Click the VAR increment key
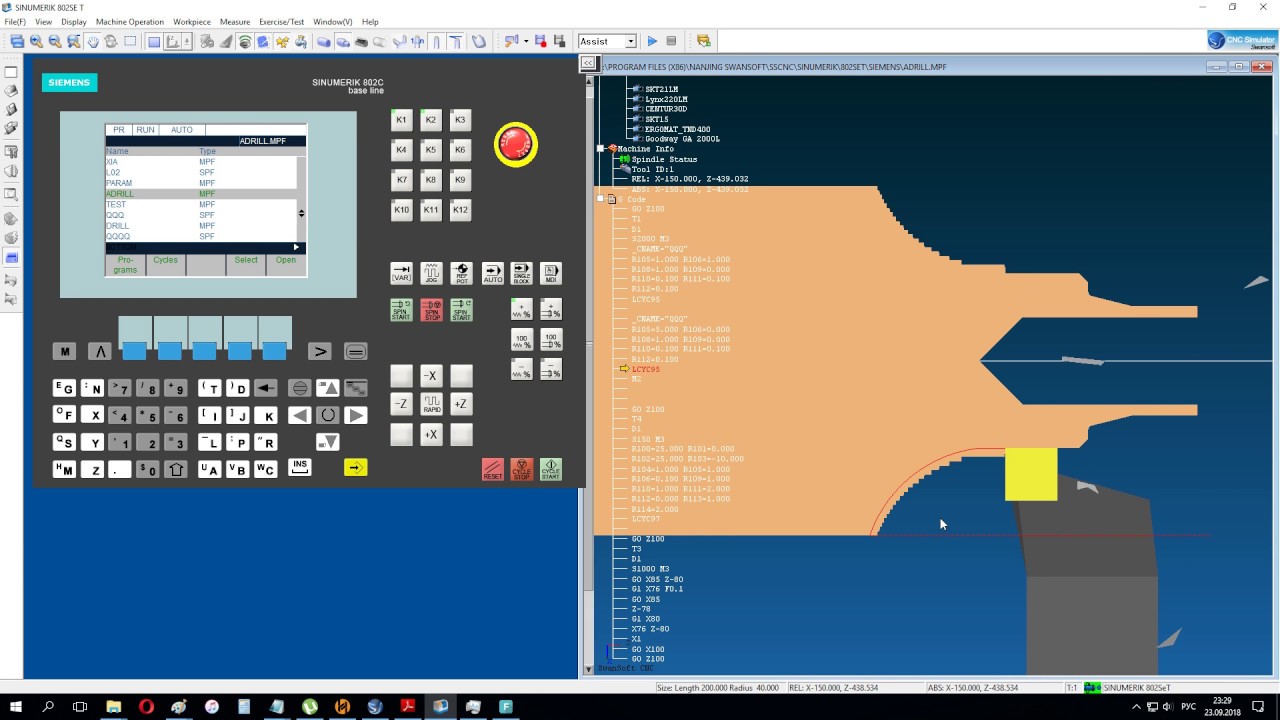 (x=401, y=273)
